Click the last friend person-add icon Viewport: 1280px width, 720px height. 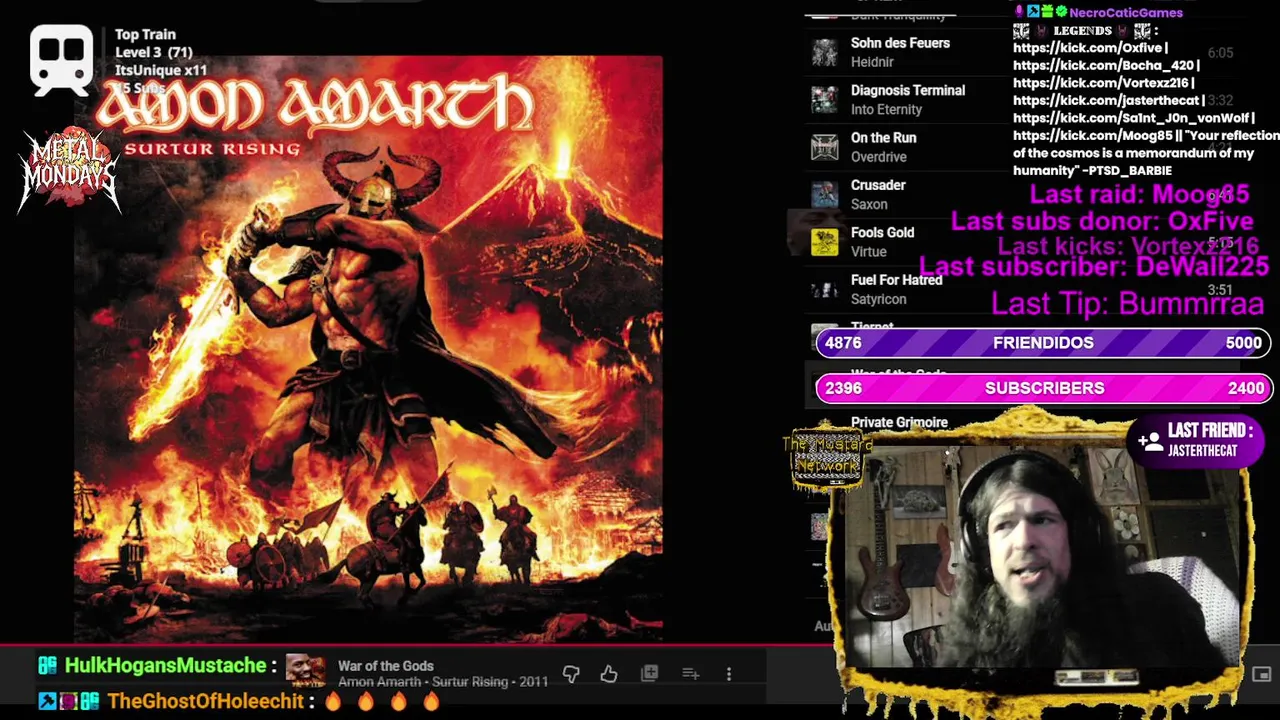pyautogui.click(x=1150, y=440)
